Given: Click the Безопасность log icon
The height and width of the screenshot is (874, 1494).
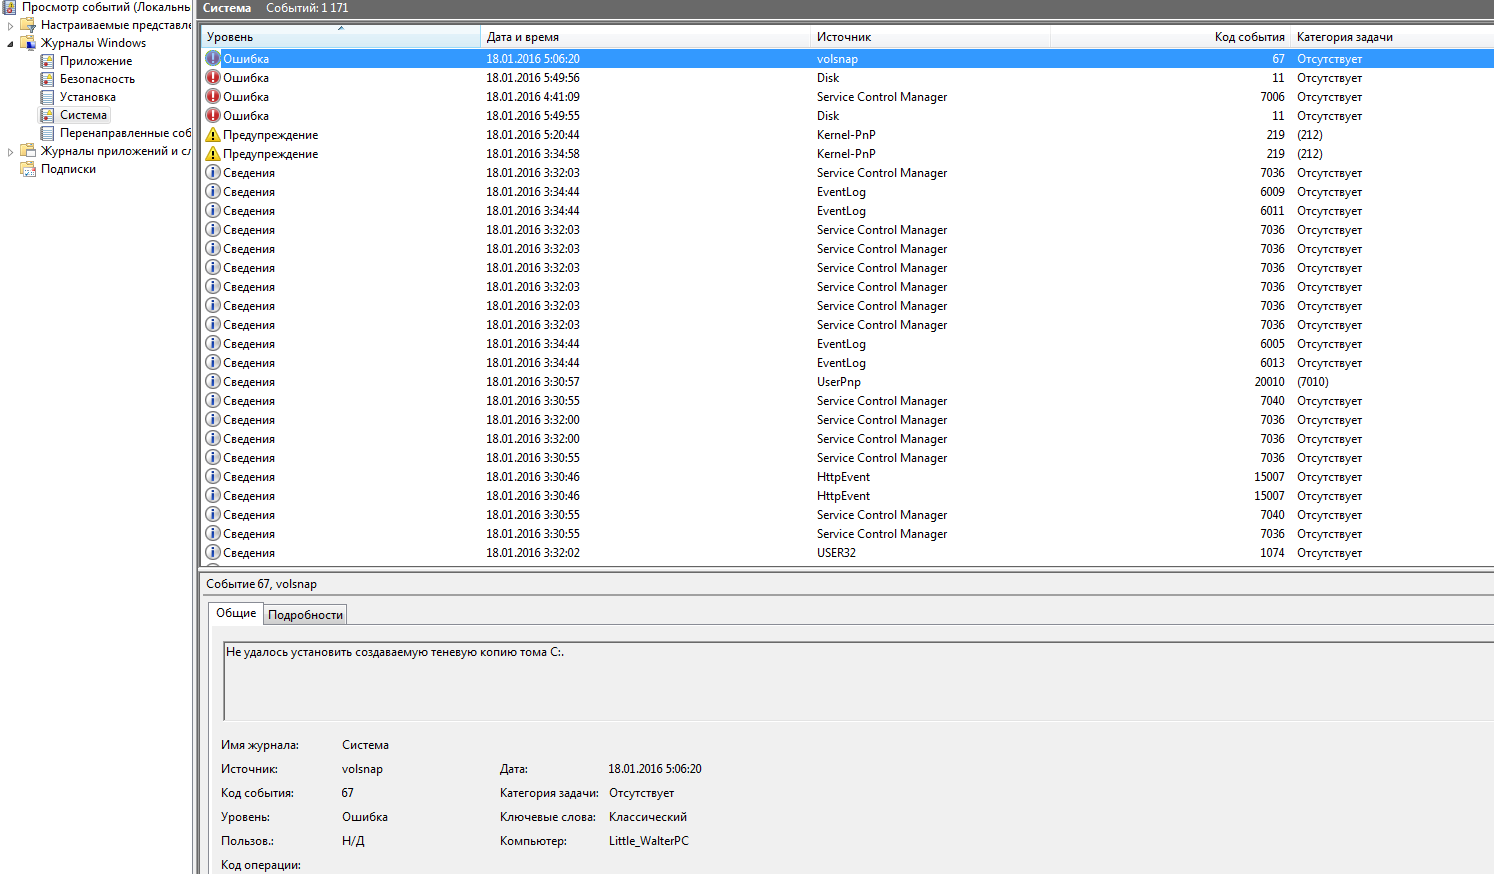Looking at the screenshot, I should 47,79.
